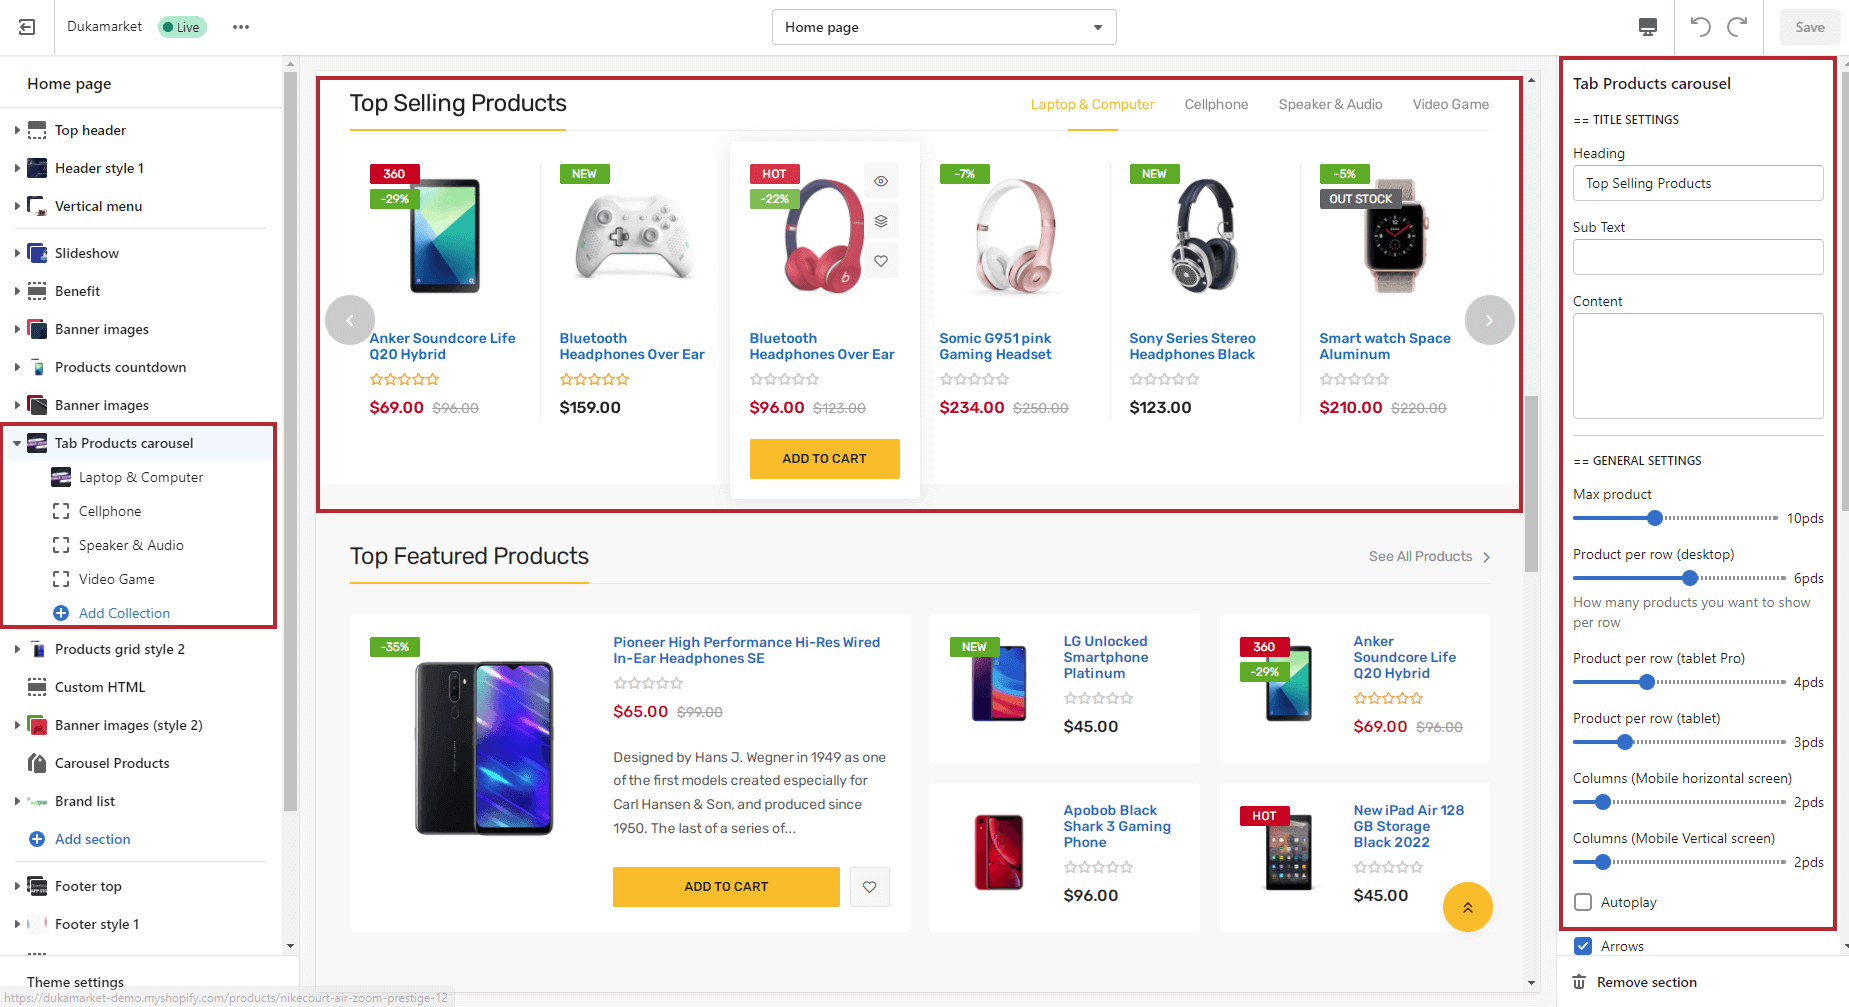Image resolution: width=1849 pixels, height=1007 pixels.
Task: Enable the Autoplay checkbox
Action: (x=1583, y=902)
